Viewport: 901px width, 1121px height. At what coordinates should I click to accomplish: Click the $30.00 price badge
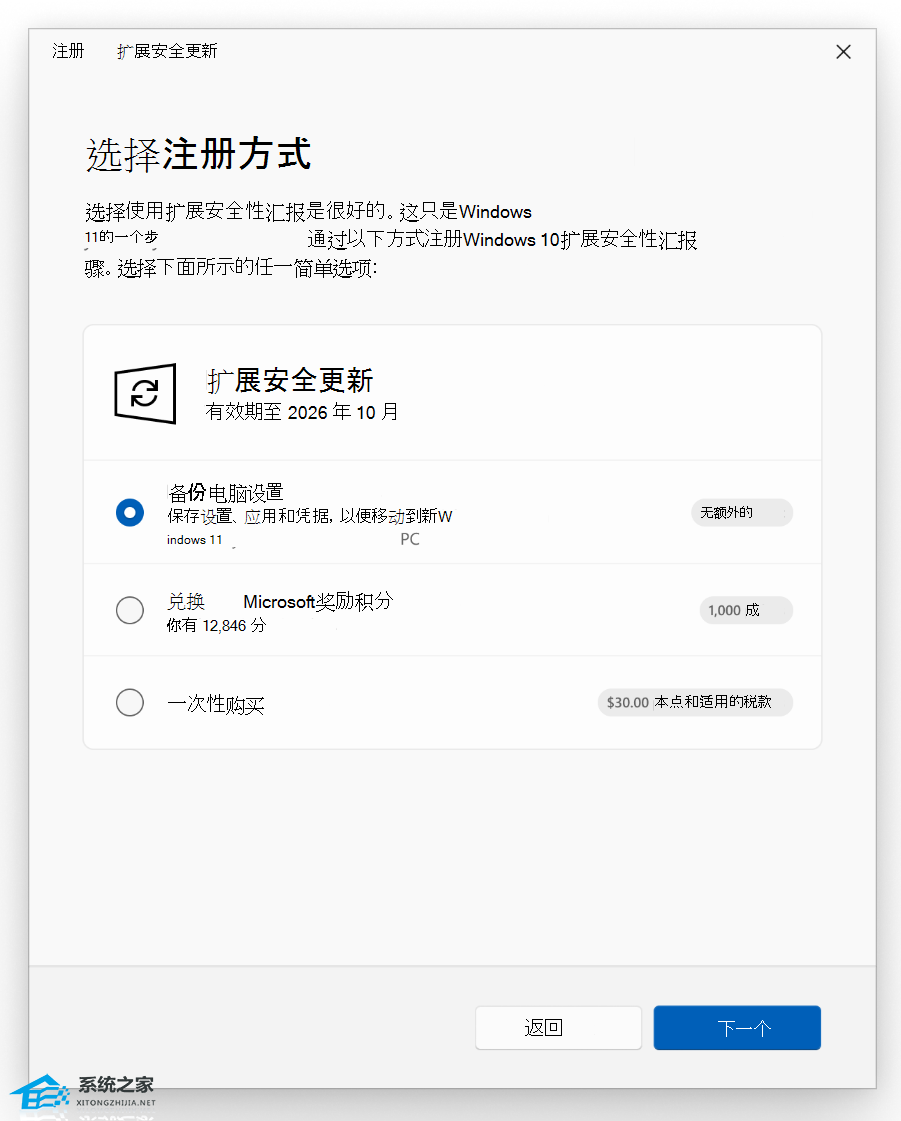(695, 702)
